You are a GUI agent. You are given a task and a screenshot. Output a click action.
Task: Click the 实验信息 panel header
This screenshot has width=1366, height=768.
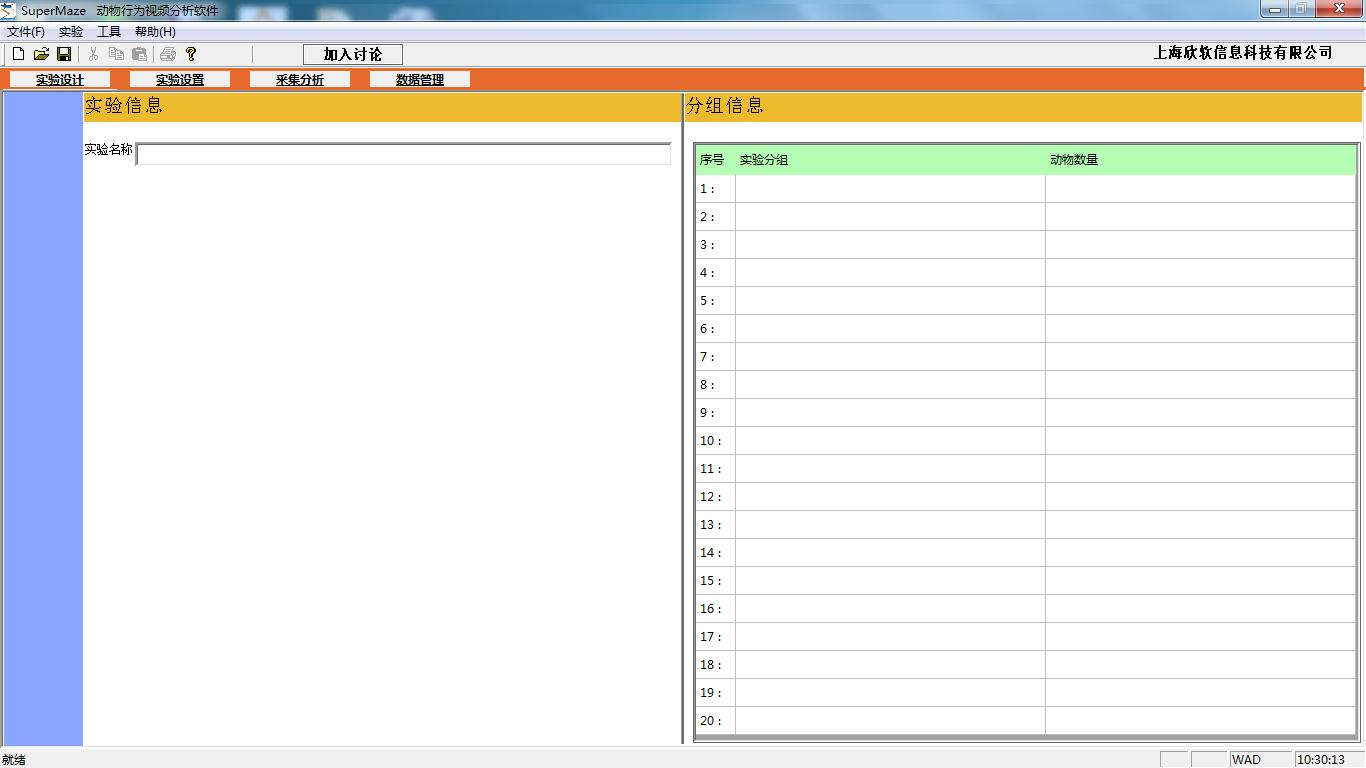click(382, 106)
